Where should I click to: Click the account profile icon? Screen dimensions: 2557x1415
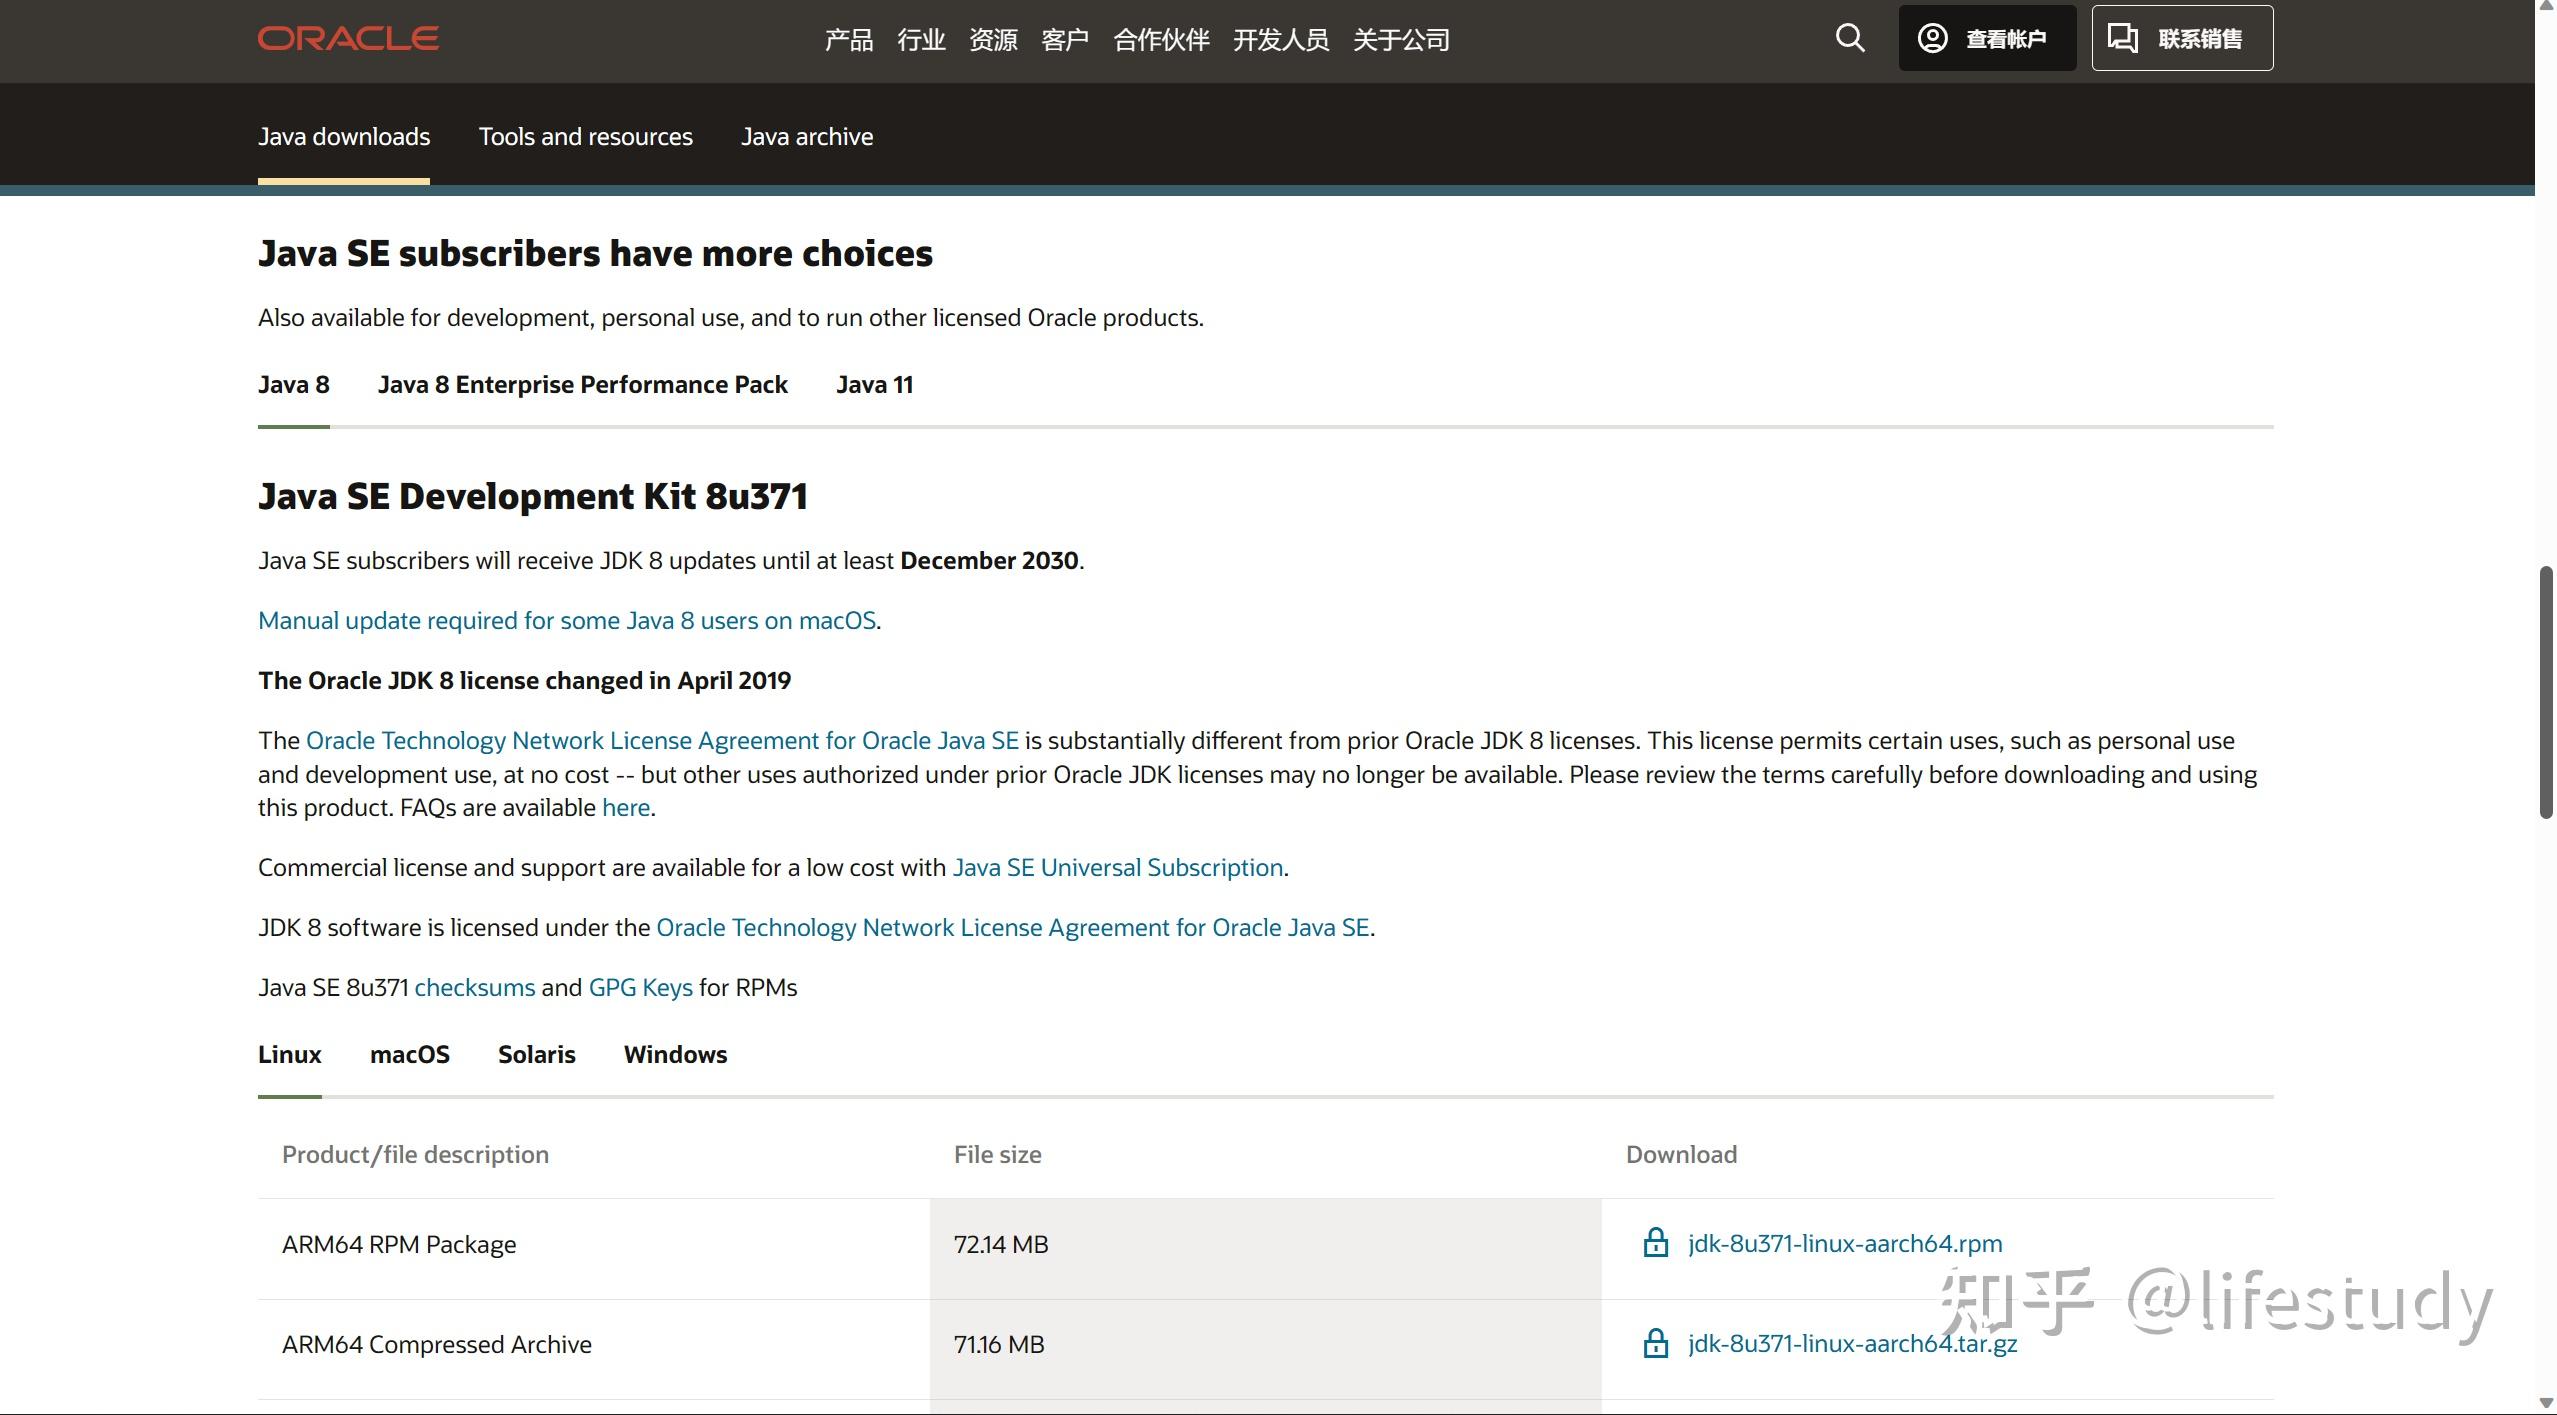(x=1932, y=38)
